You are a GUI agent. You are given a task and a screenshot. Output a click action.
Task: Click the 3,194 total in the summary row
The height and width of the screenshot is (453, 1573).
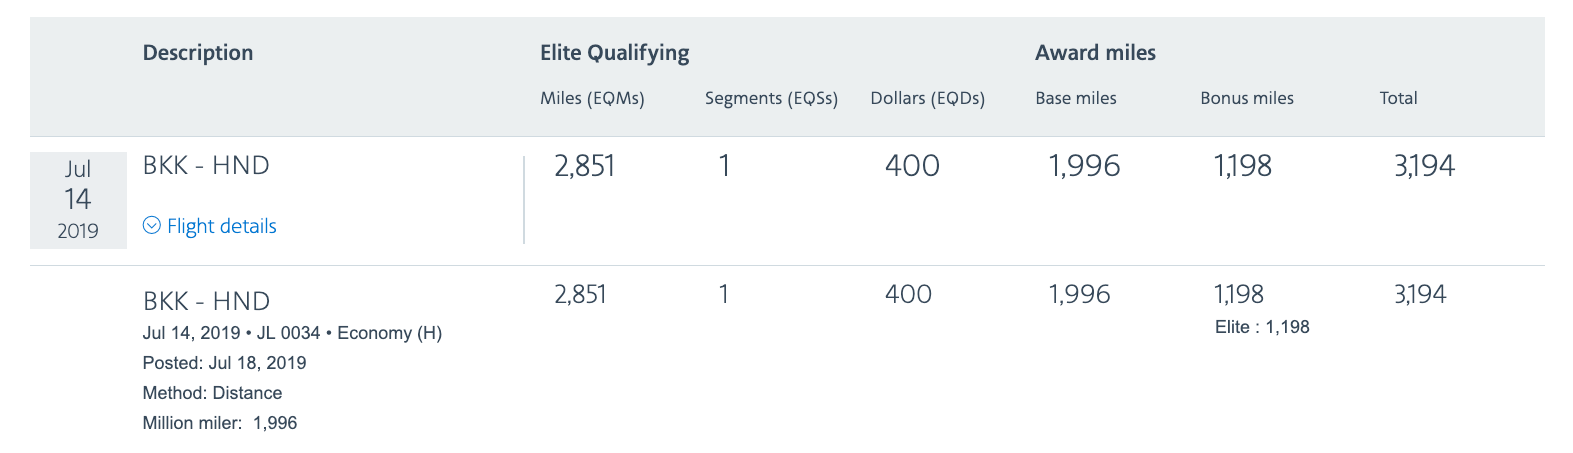(x=1424, y=166)
